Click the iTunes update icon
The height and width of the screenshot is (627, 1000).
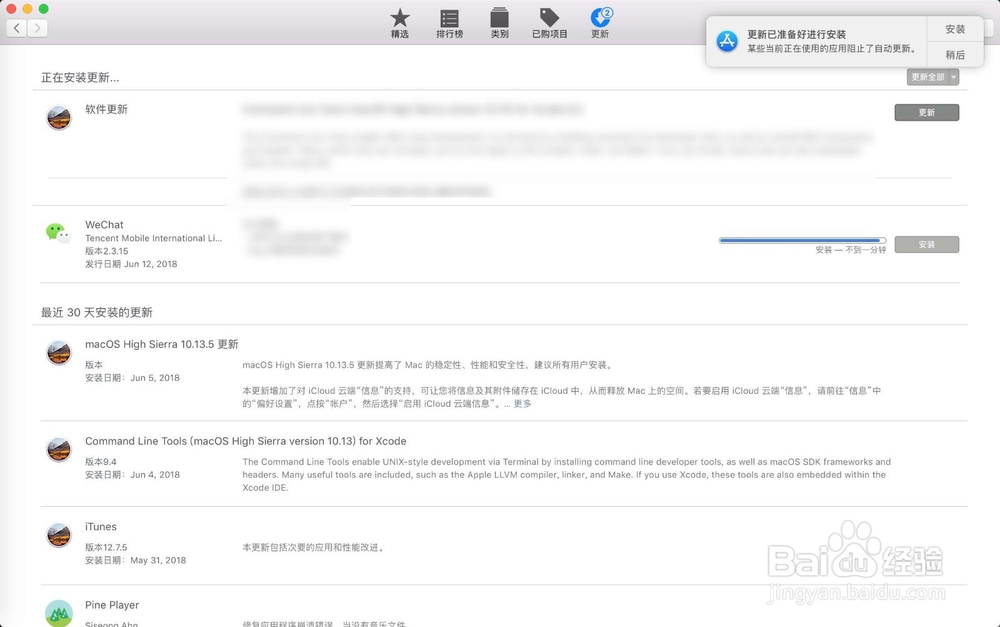coord(59,535)
